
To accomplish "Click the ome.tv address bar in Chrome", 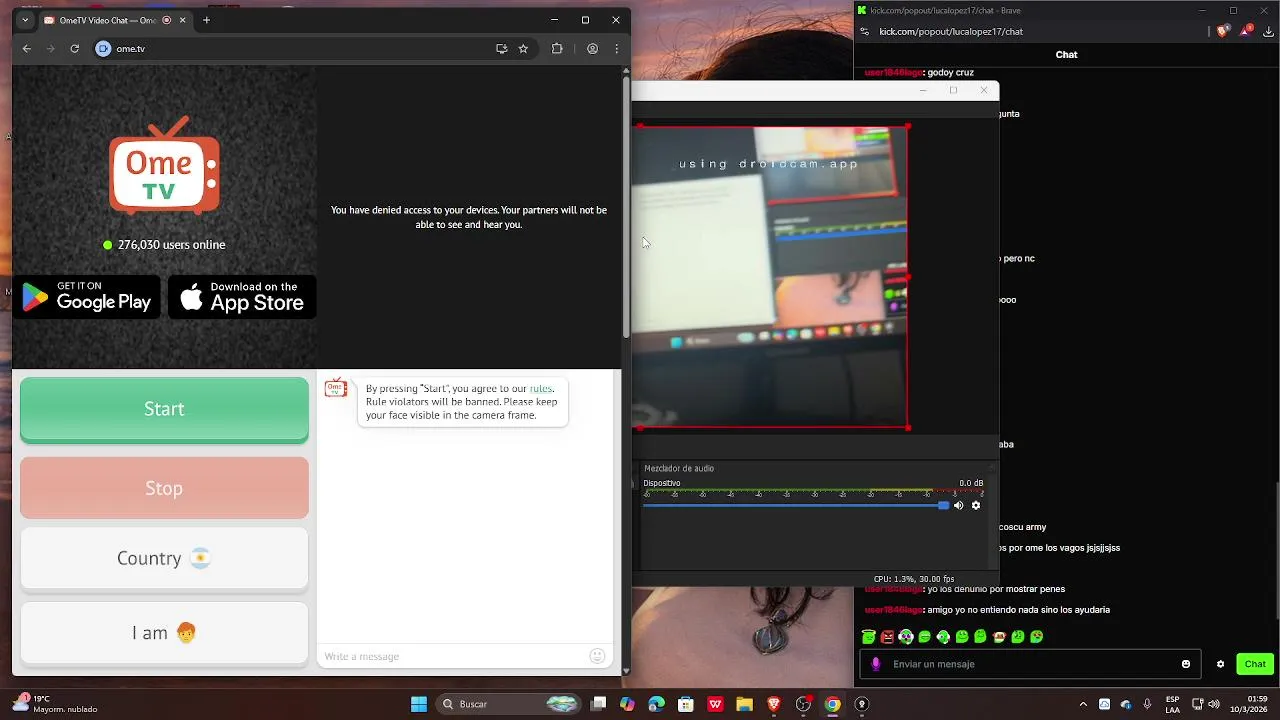I will (300, 48).
